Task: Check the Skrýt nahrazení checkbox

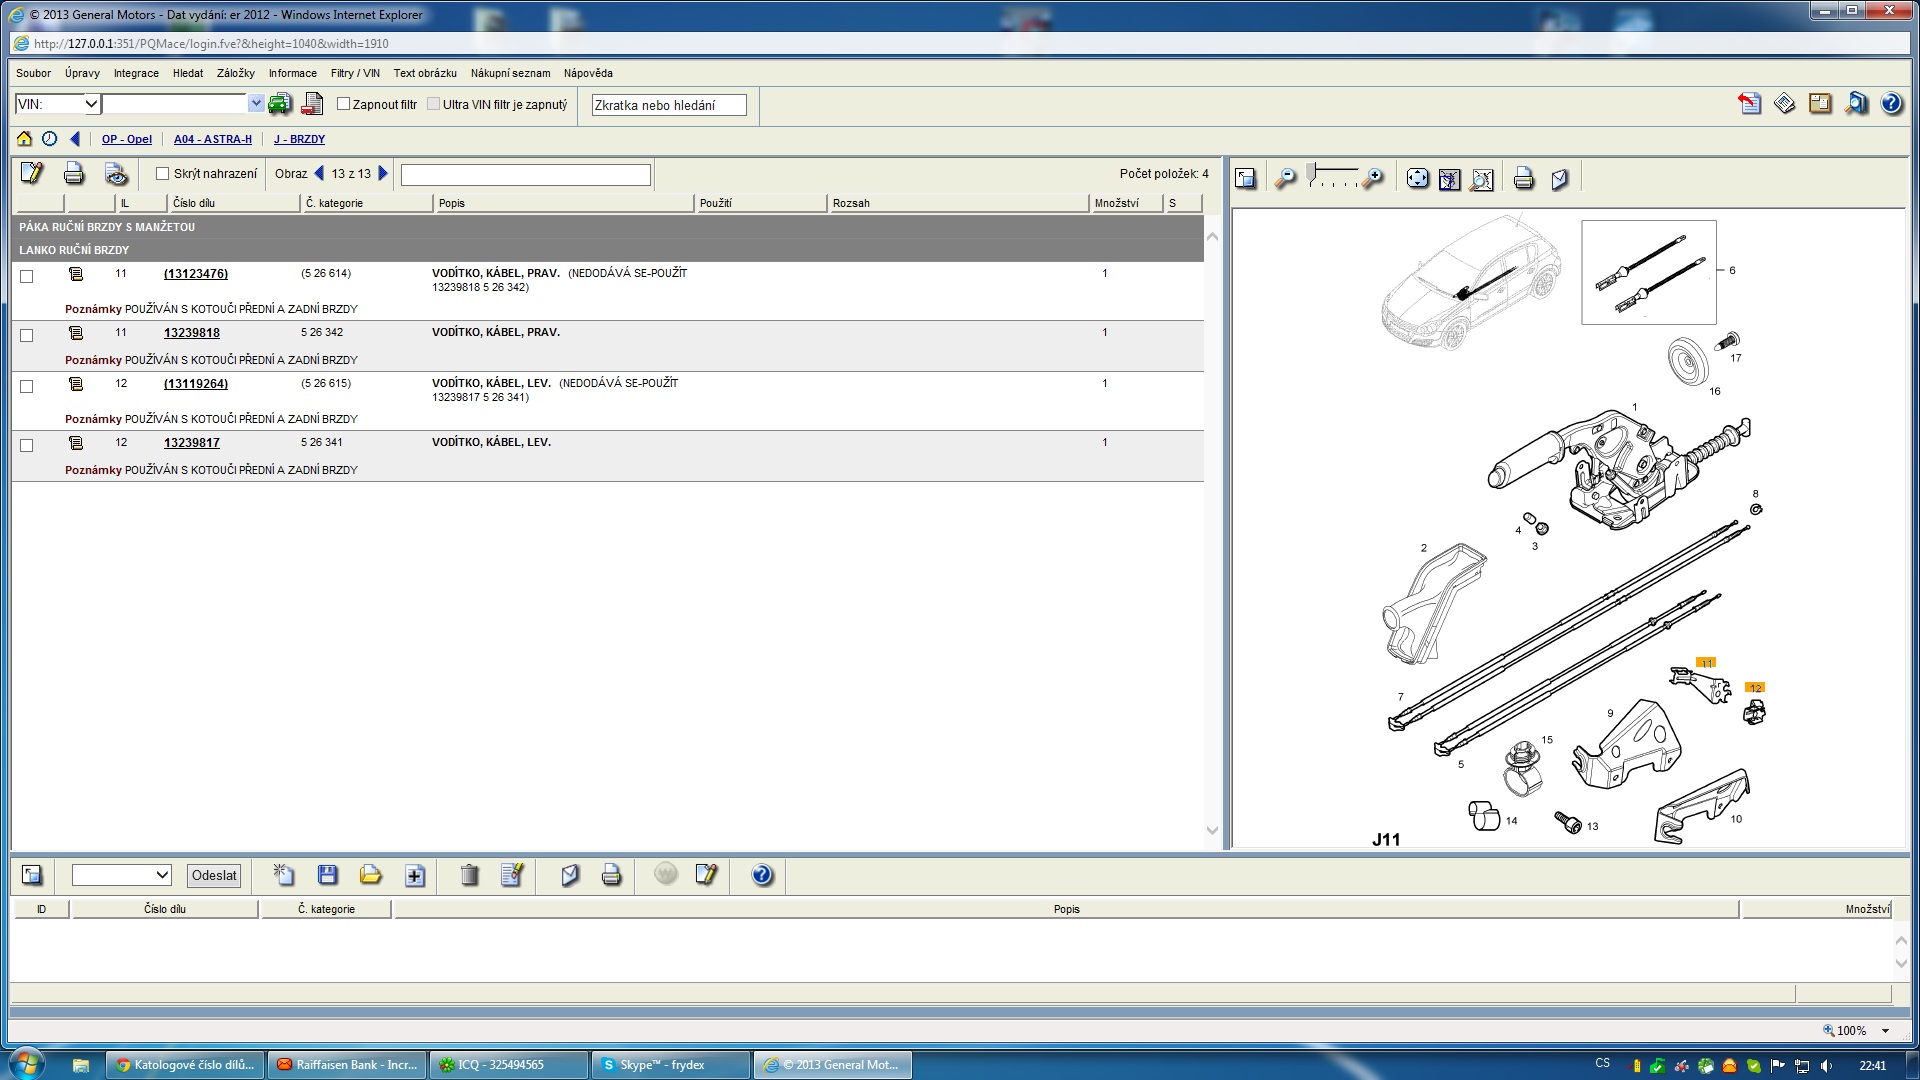Action: pos(163,174)
